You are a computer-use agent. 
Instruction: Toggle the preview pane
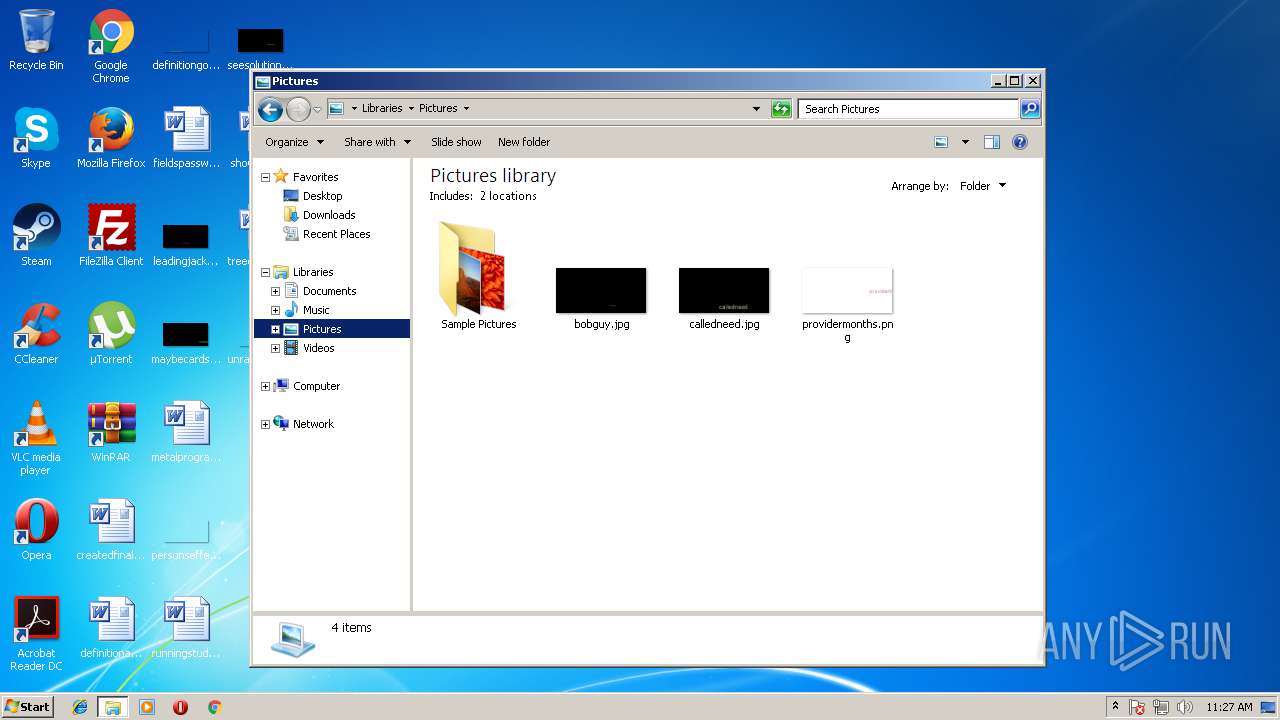click(992, 142)
